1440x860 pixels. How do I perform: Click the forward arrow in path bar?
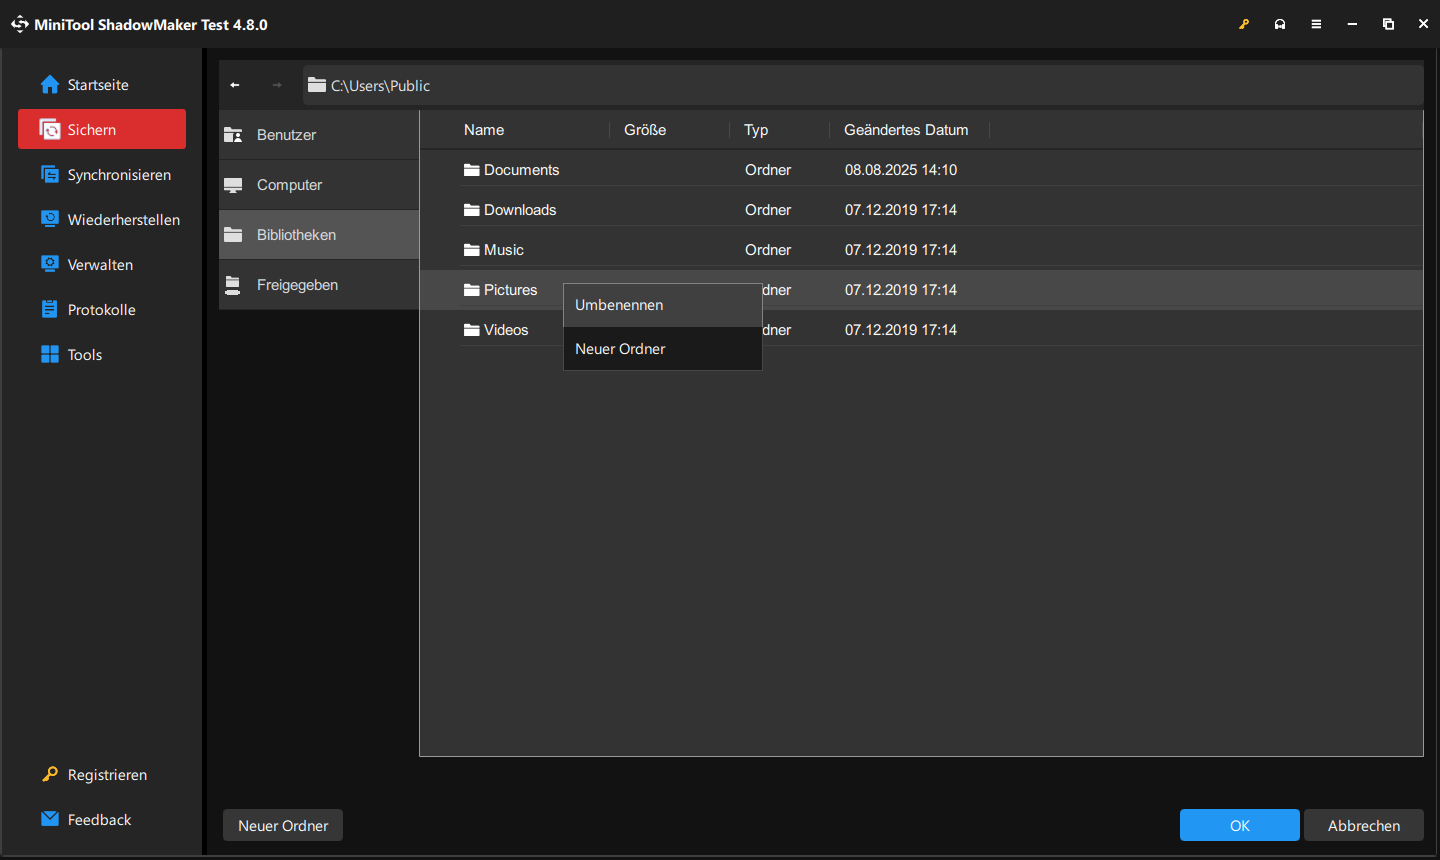coord(277,85)
